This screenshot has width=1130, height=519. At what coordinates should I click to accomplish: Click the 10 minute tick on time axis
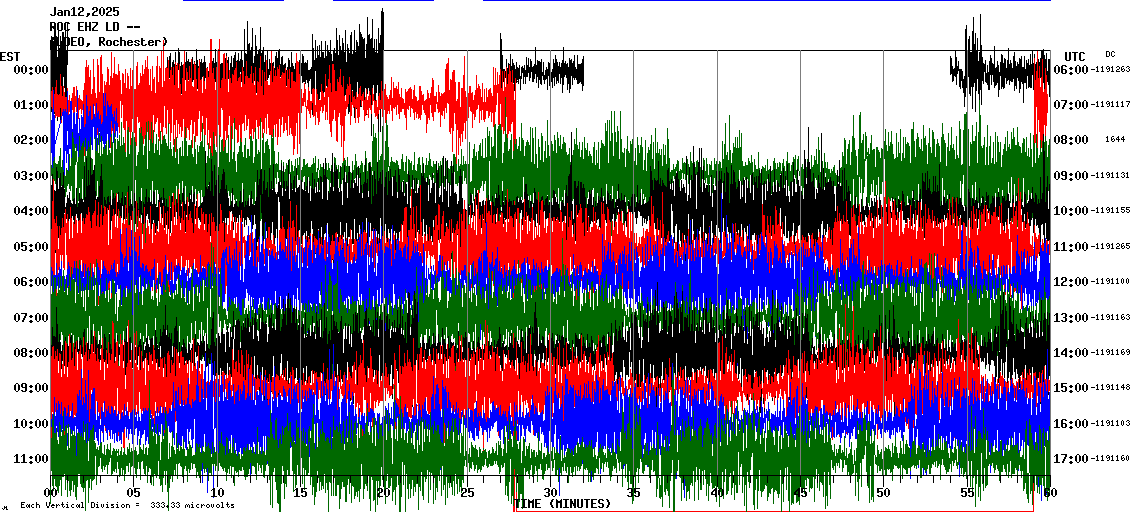pos(217,493)
